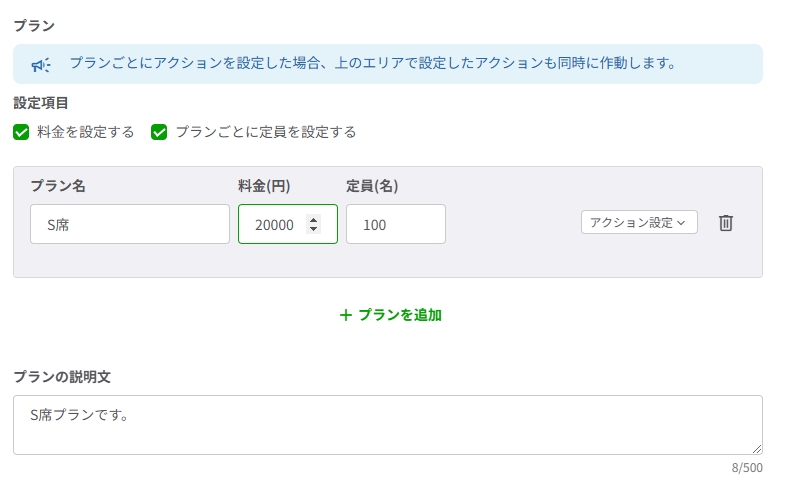Screen dimensions: 786x485
Task: Decrease 料金 with the down stepper arrow
Action: click(x=314, y=230)
